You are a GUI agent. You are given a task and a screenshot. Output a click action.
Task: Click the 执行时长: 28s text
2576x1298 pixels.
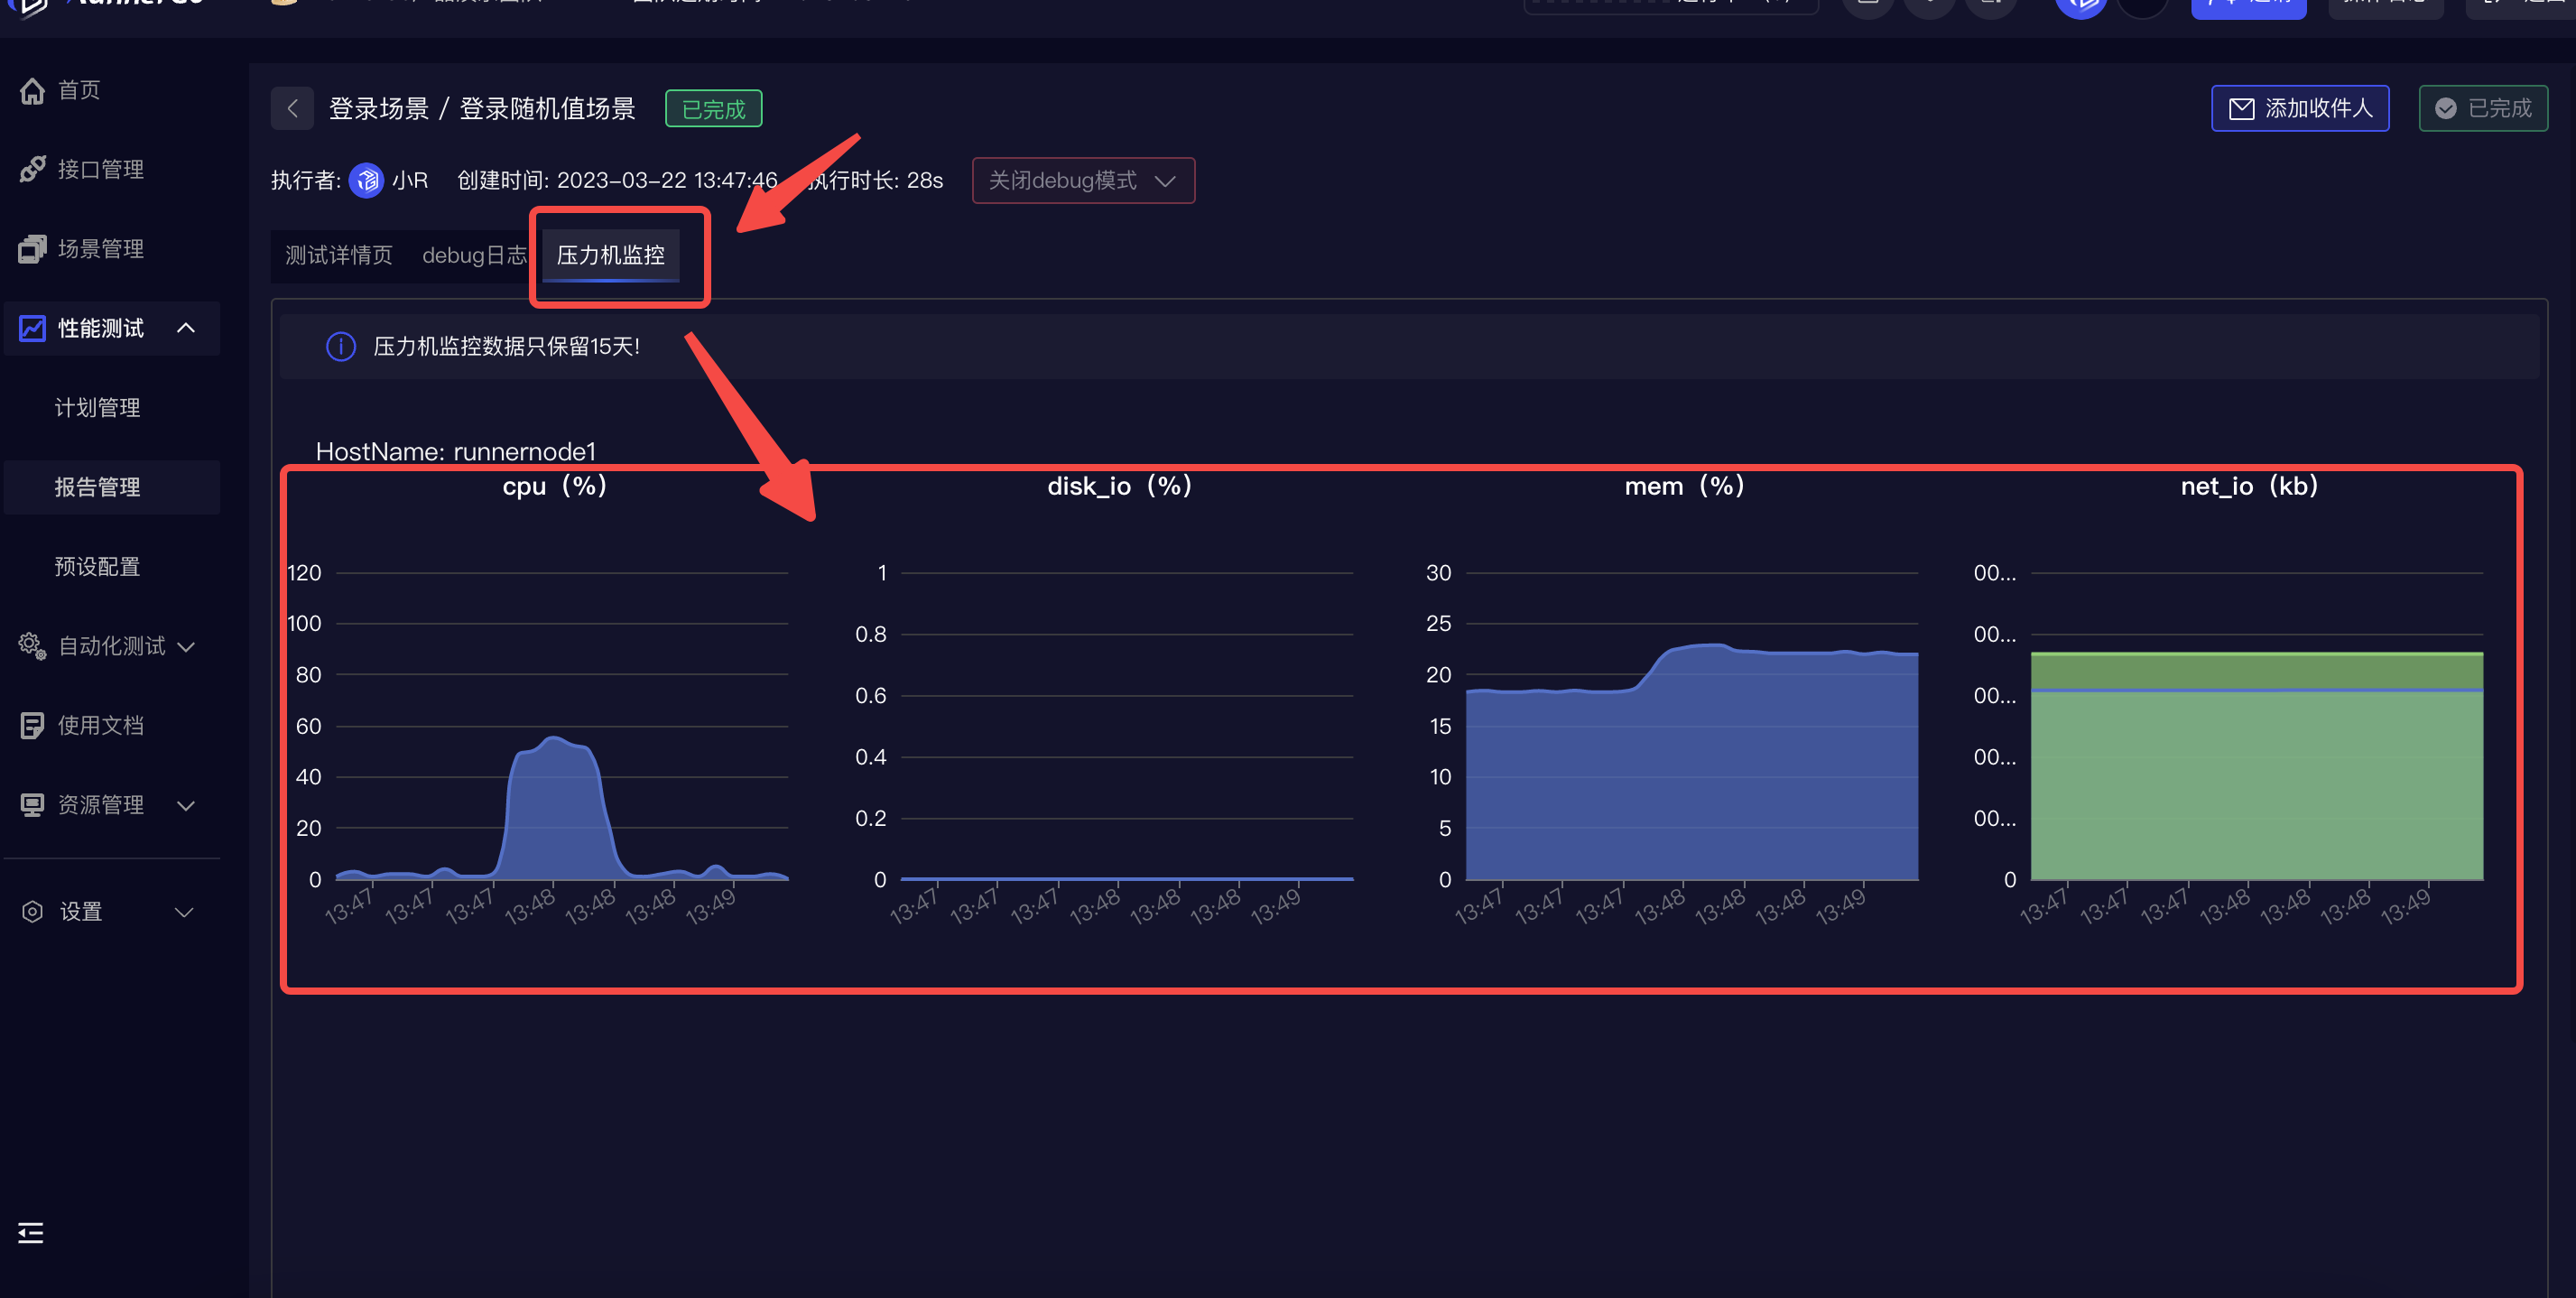(875, 180)
